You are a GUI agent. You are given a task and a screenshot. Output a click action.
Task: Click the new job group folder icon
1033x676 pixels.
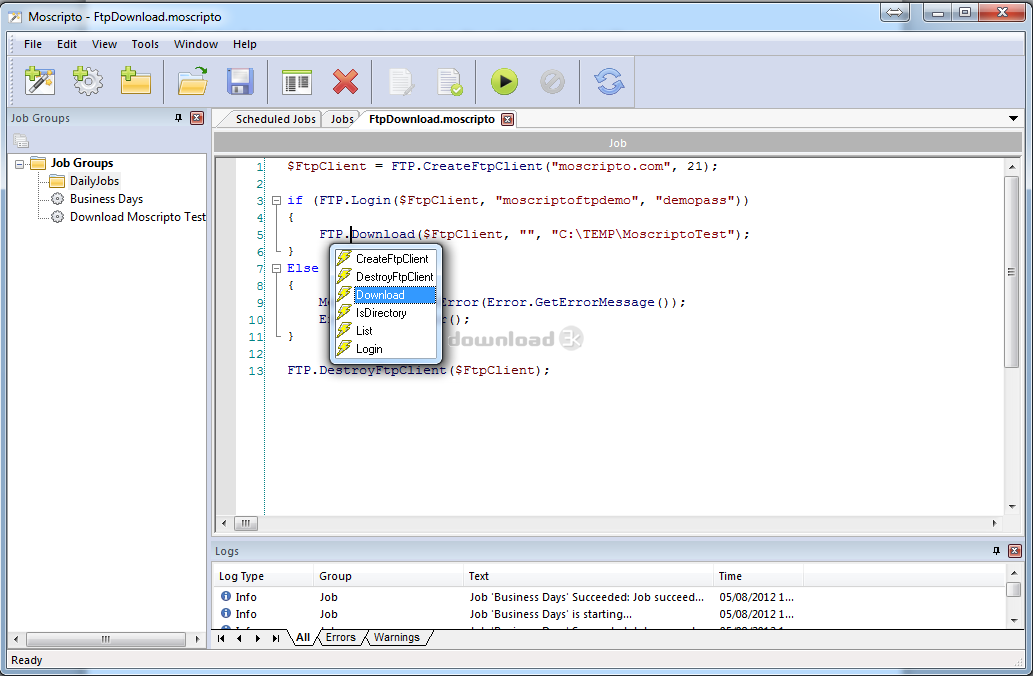[135, 81]
